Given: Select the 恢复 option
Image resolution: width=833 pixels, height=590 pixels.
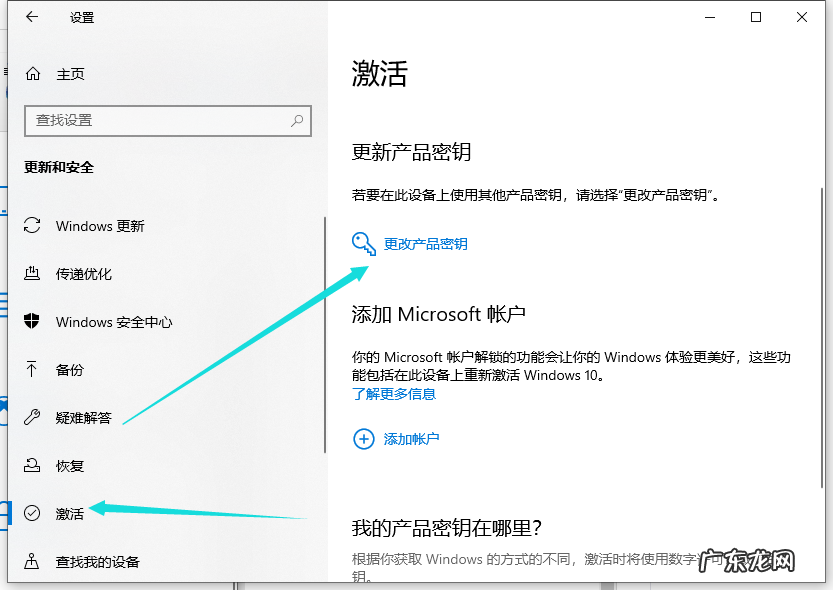Looking at the screenshot, I should (70, 465).
